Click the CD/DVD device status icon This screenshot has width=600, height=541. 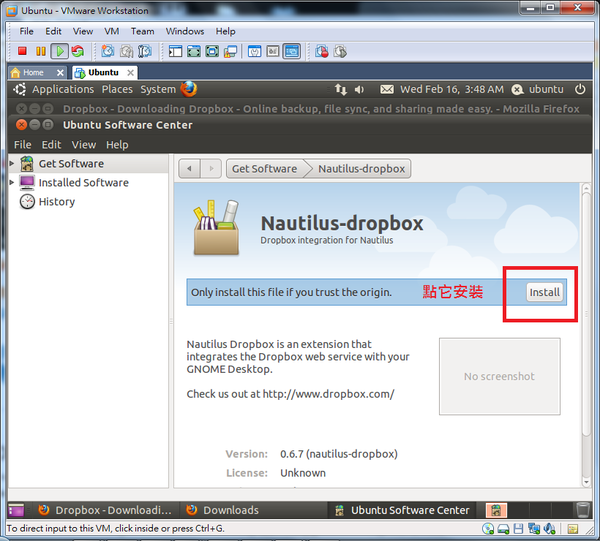488,529
